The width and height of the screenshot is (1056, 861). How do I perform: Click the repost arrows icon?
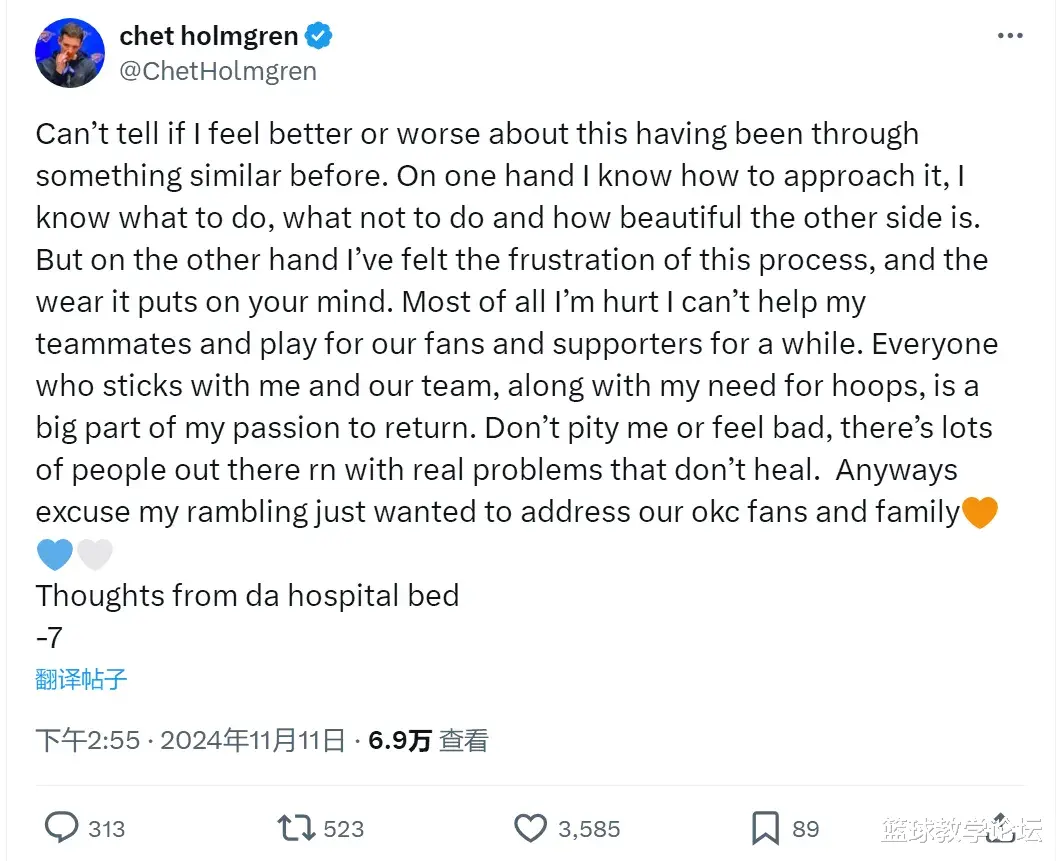tap(296, 828)
